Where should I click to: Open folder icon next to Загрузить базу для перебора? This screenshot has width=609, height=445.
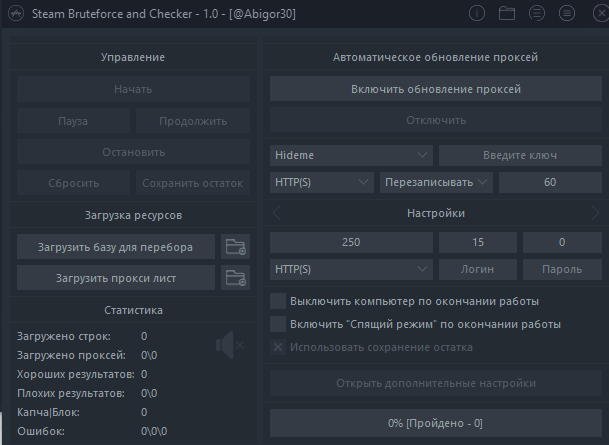235,247
